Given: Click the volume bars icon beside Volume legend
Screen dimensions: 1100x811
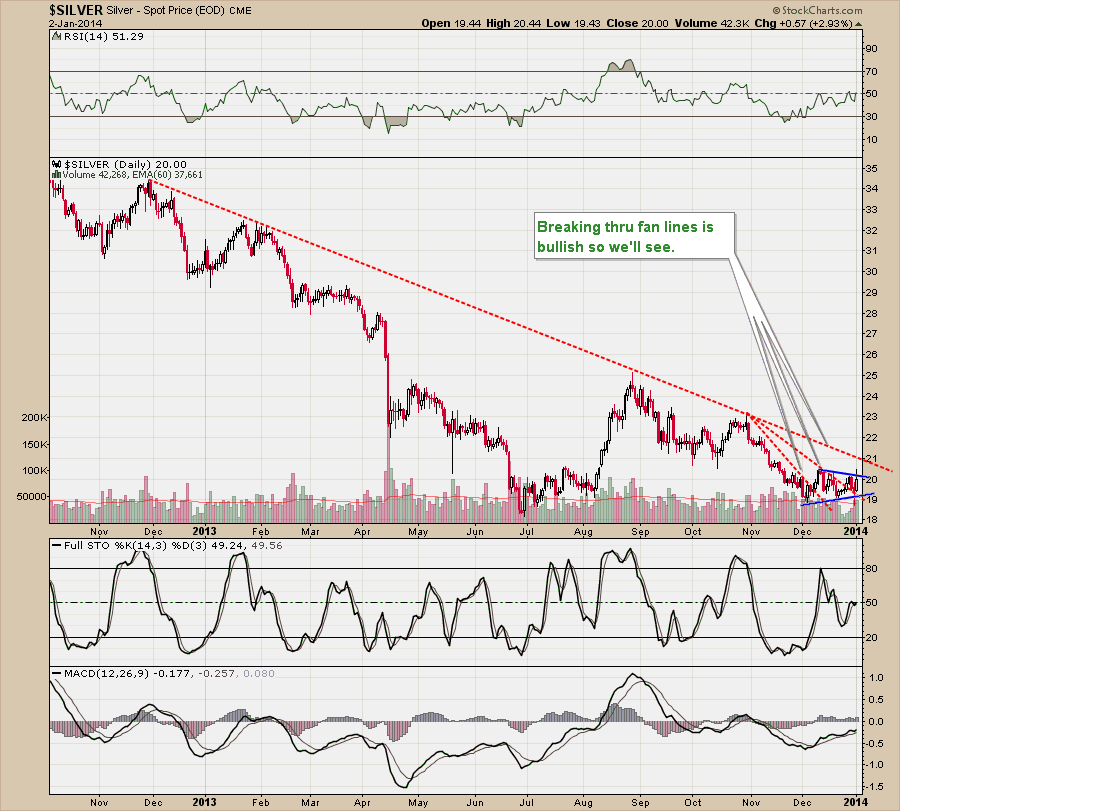Looking at the screenshot, I should (x=55, y=175).
